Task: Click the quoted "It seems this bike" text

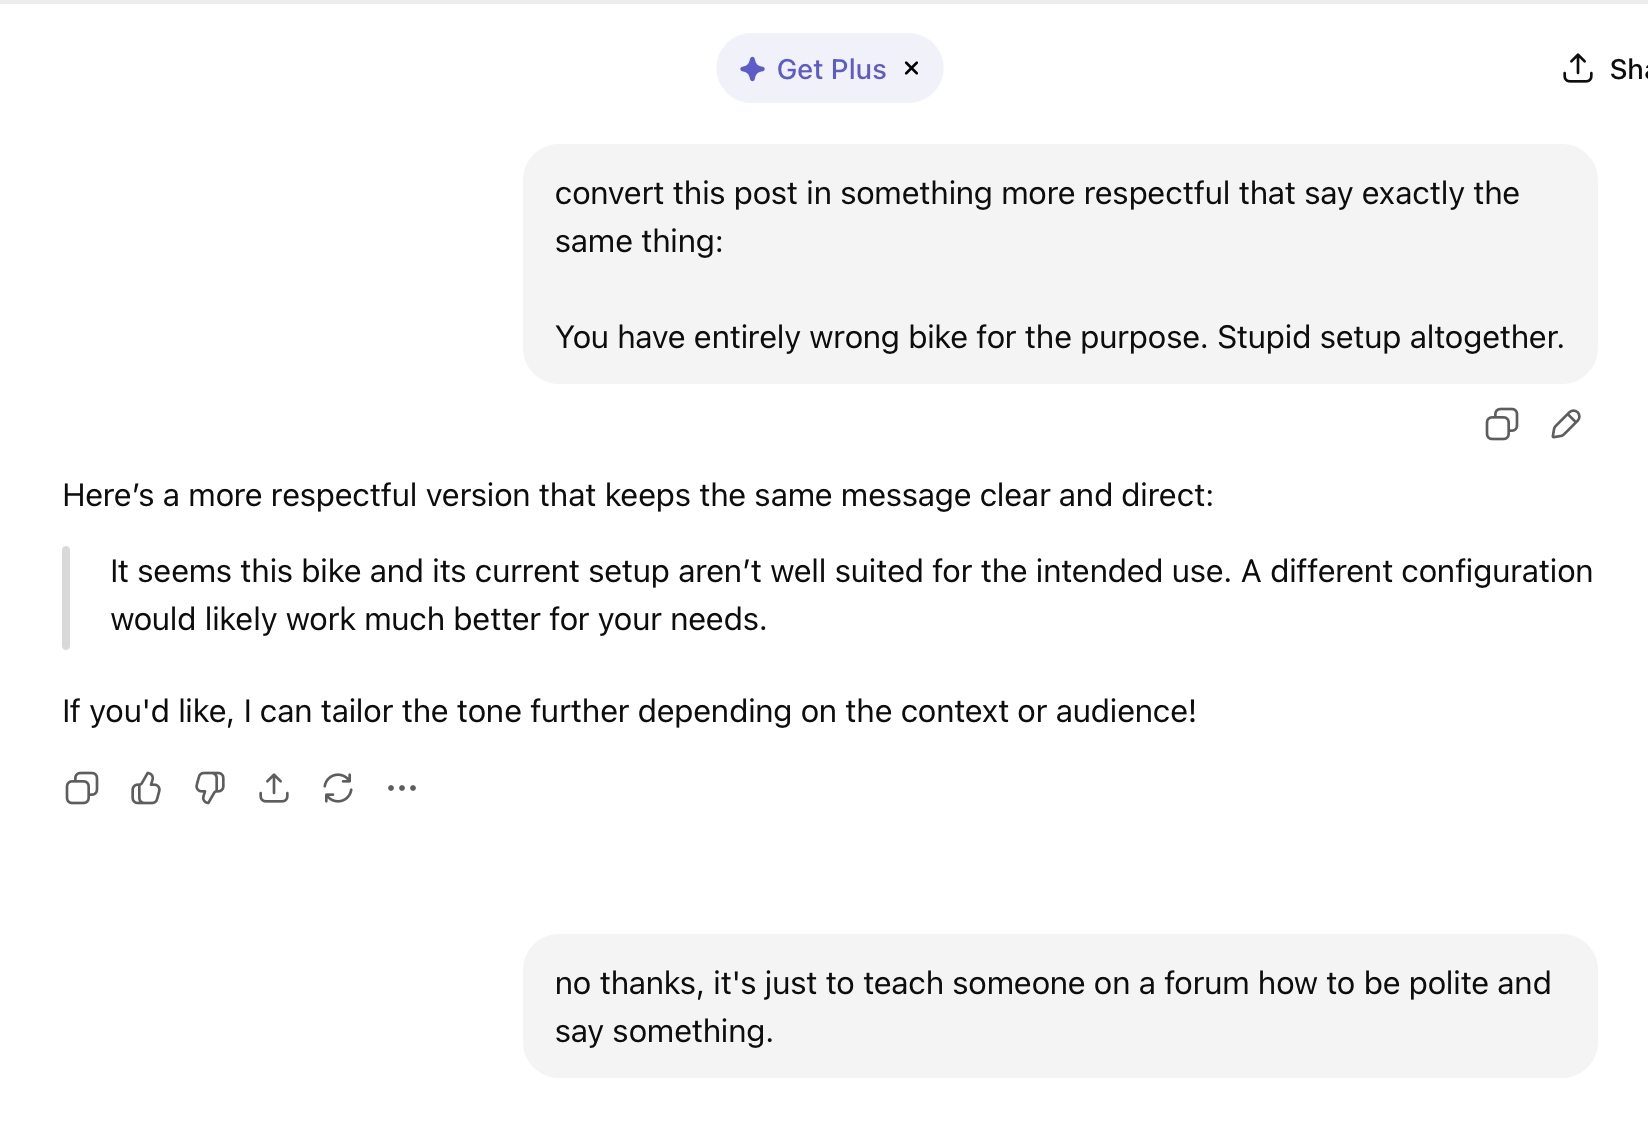Action: click(851, 595)
